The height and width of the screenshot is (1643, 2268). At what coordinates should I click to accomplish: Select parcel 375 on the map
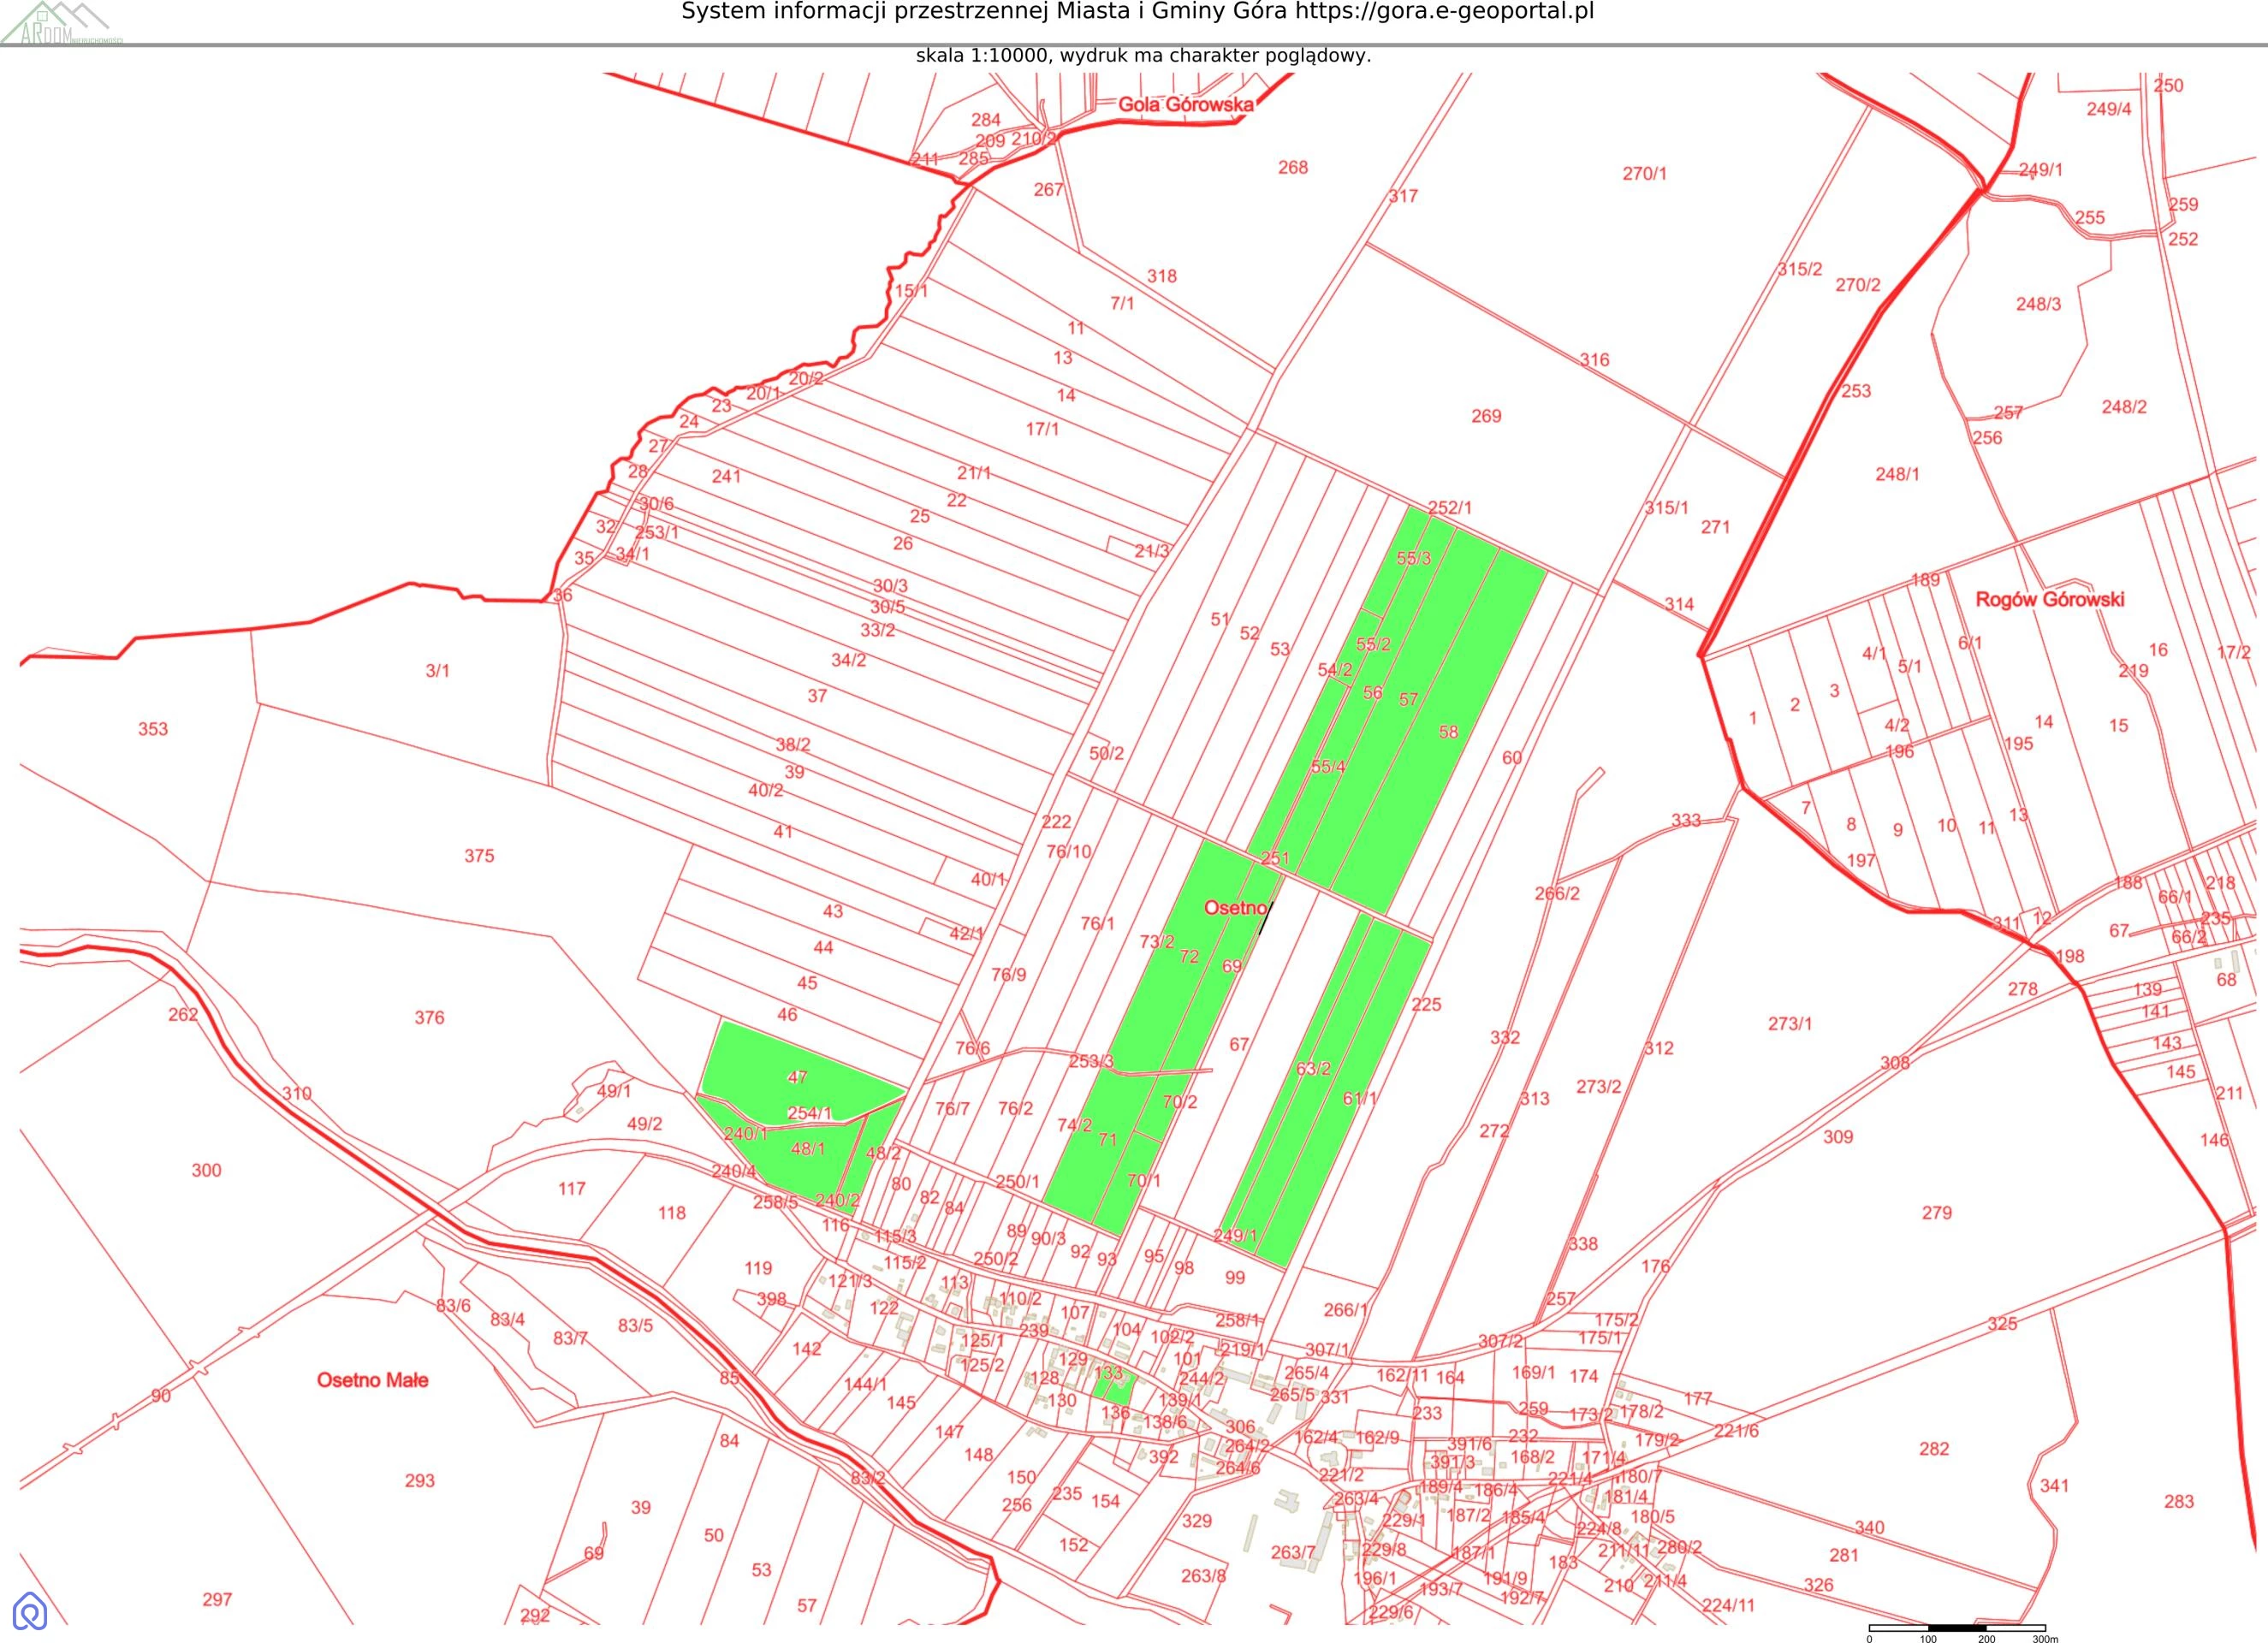479,856
